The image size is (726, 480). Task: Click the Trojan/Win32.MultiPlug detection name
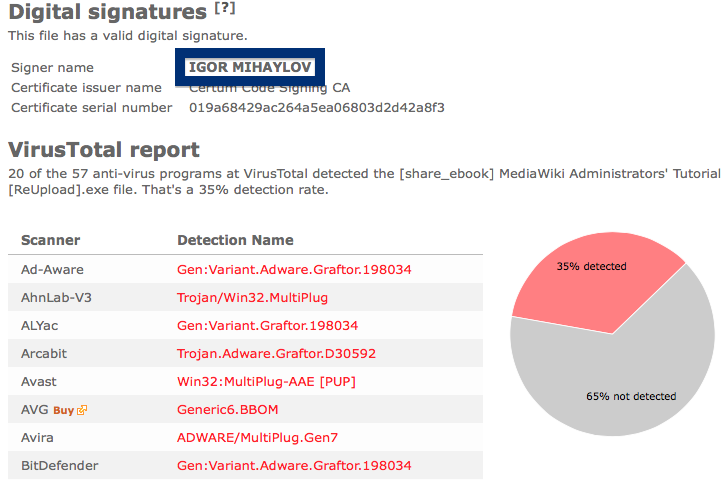(x=252, y=297)
